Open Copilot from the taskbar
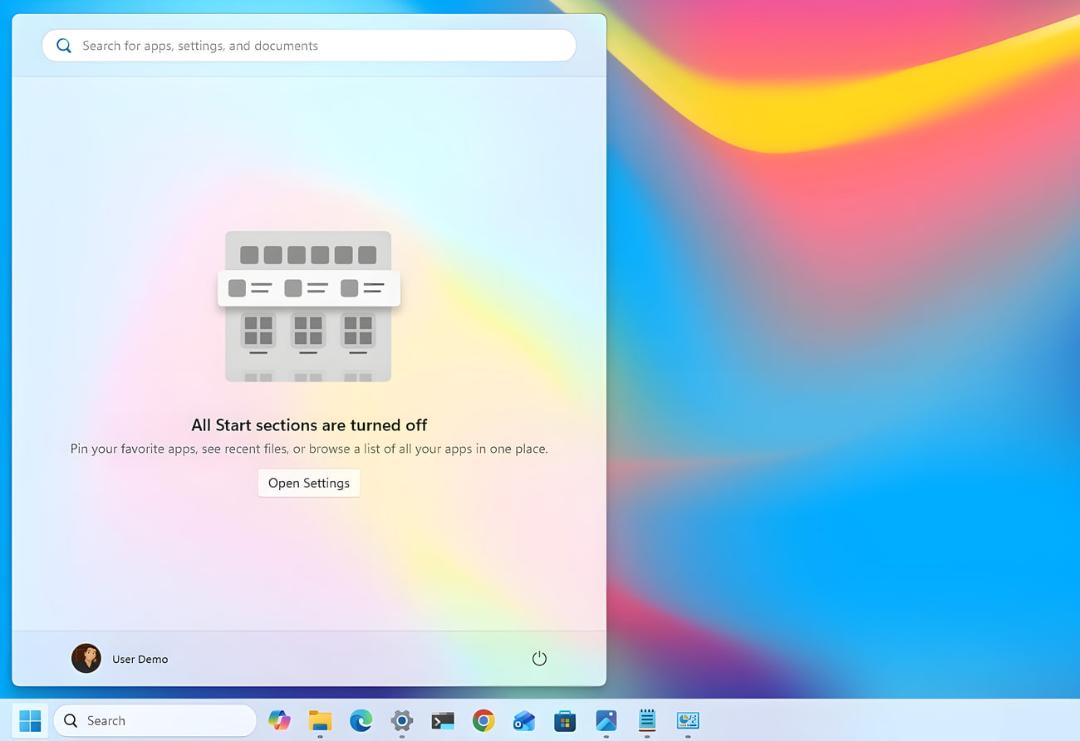1080x741 pixels. [279, 720]
